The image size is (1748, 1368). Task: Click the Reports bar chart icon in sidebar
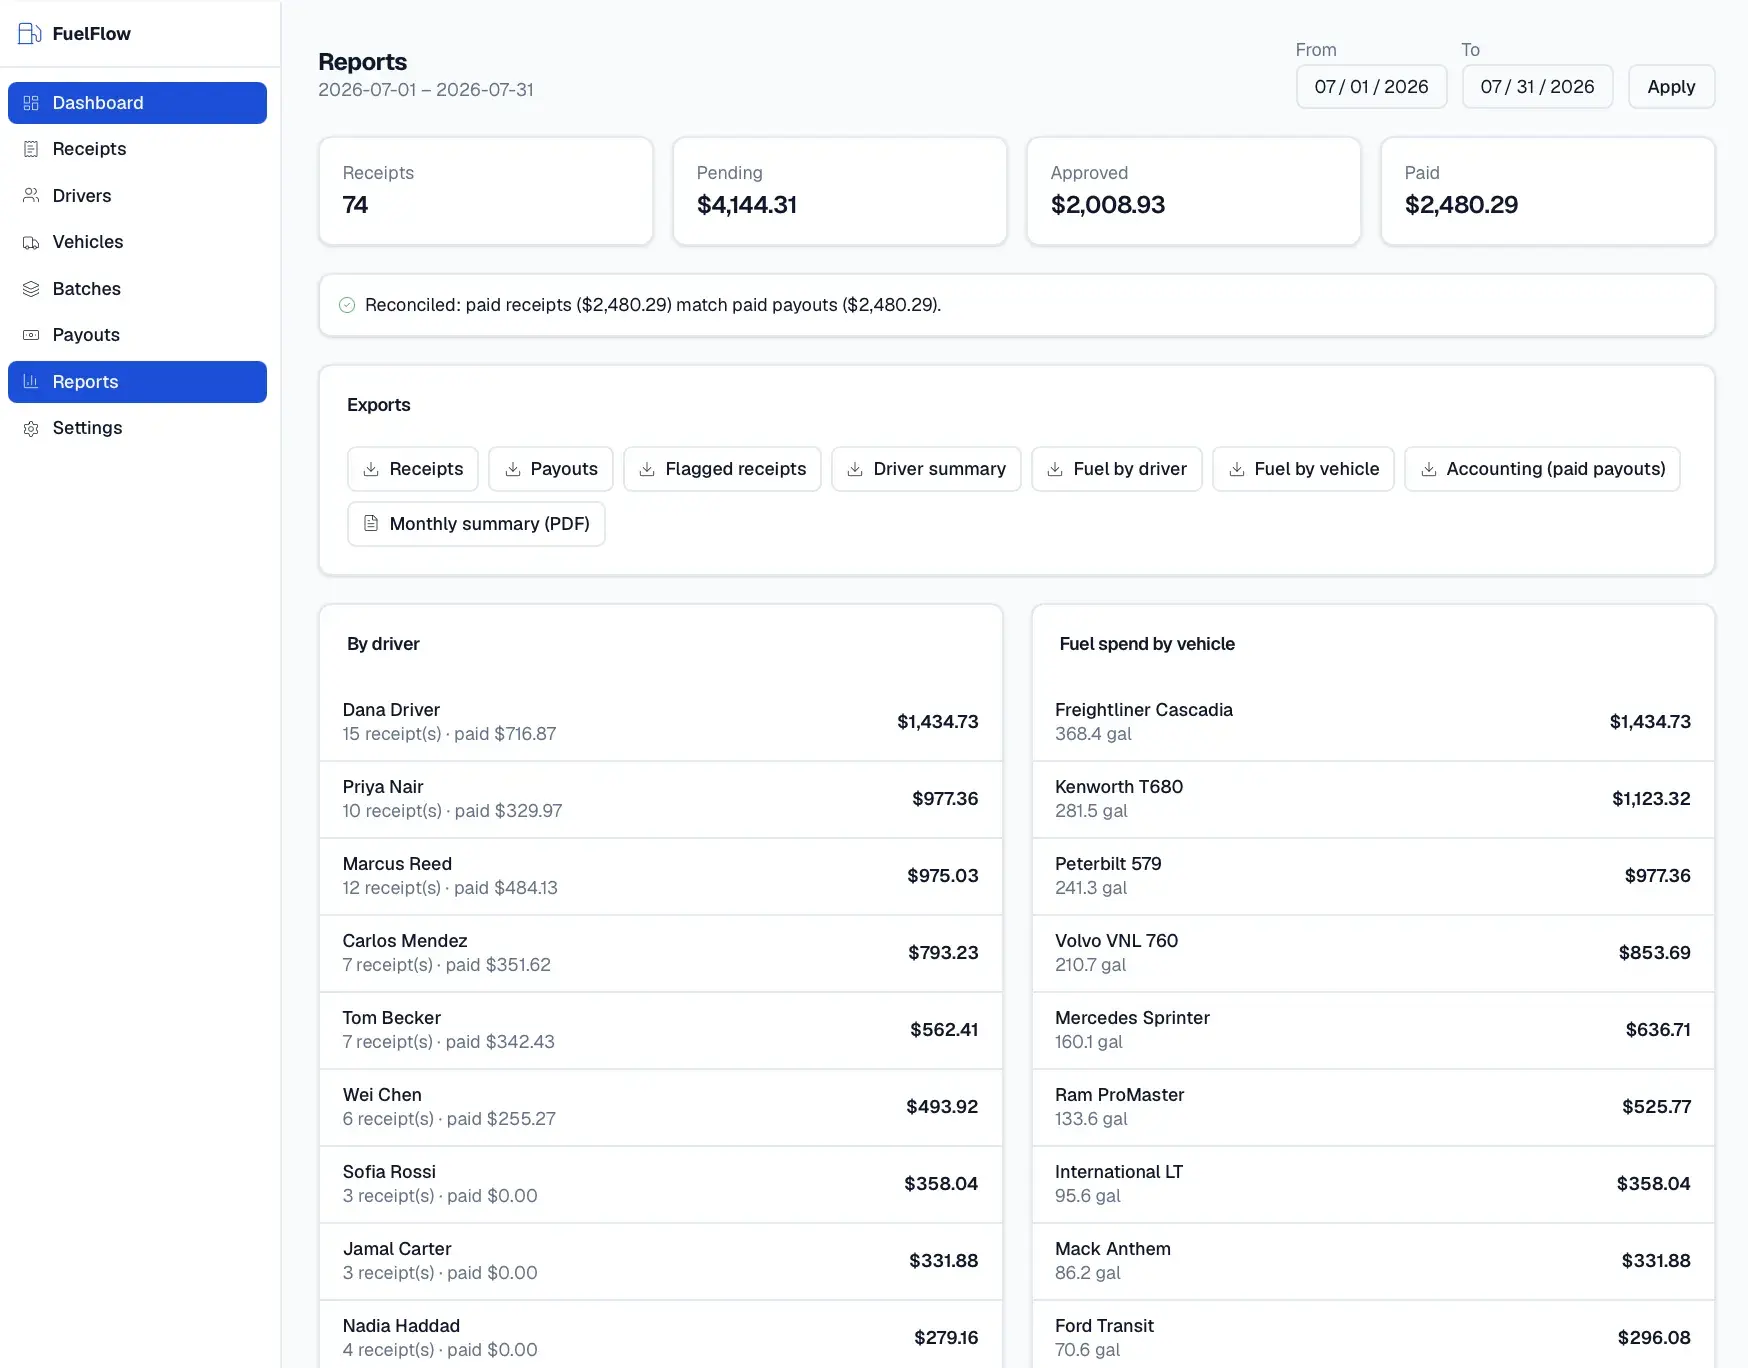pyautogui.click(x=31, y=382)
